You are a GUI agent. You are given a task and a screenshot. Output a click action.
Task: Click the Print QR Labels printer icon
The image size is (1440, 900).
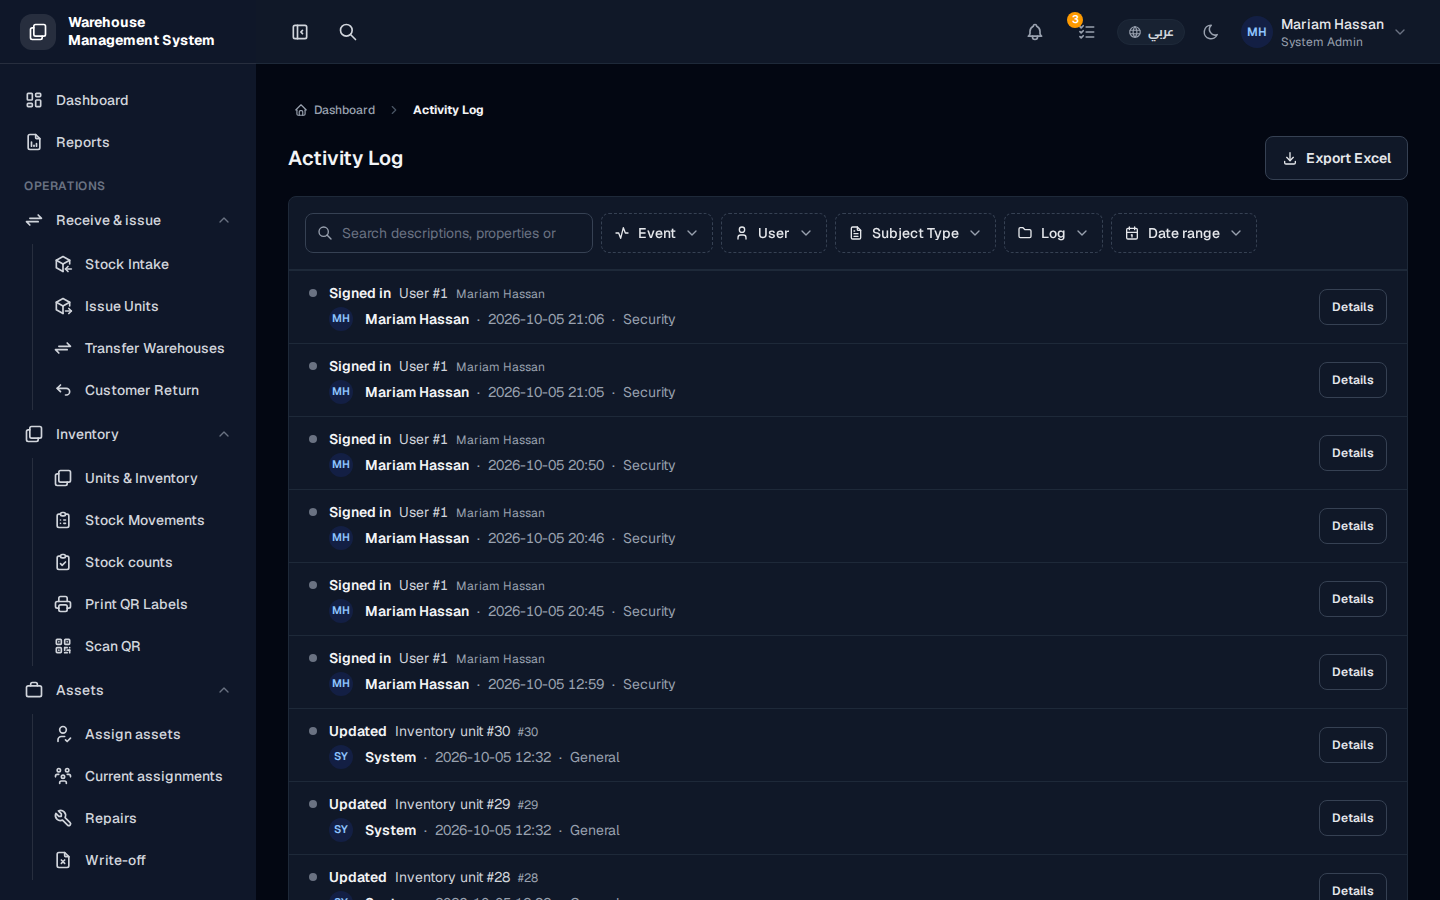pos(63,604)
